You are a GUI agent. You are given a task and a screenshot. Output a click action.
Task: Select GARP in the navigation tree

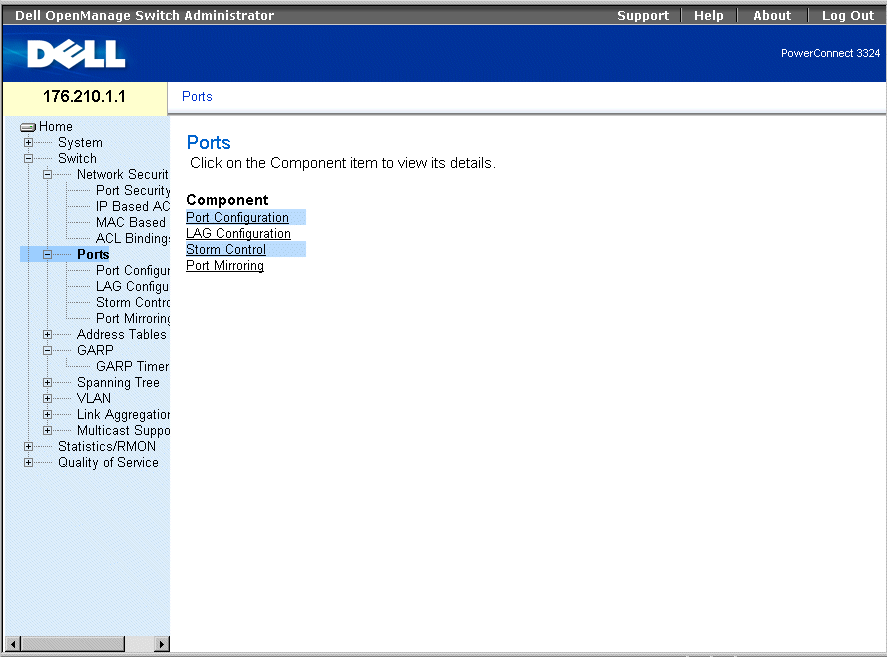click(95, 350)
